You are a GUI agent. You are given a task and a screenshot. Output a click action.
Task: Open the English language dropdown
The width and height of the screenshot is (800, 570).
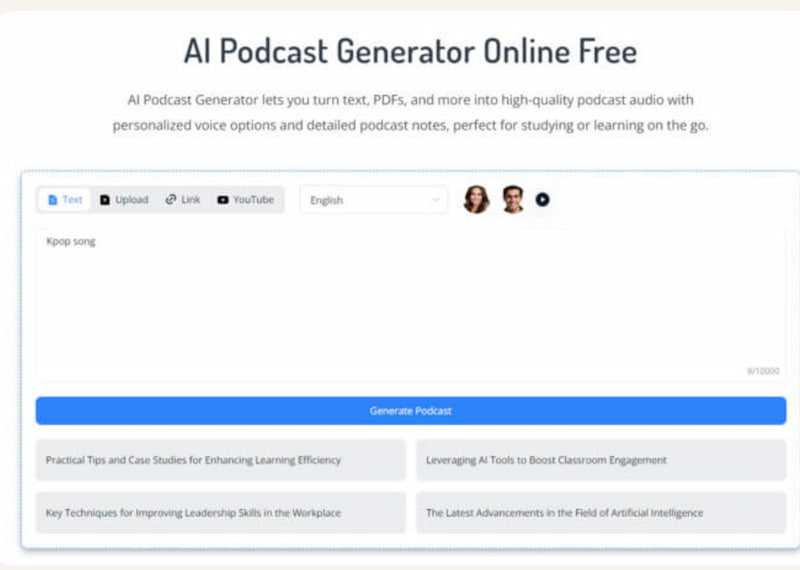click(x=373, y=200)
